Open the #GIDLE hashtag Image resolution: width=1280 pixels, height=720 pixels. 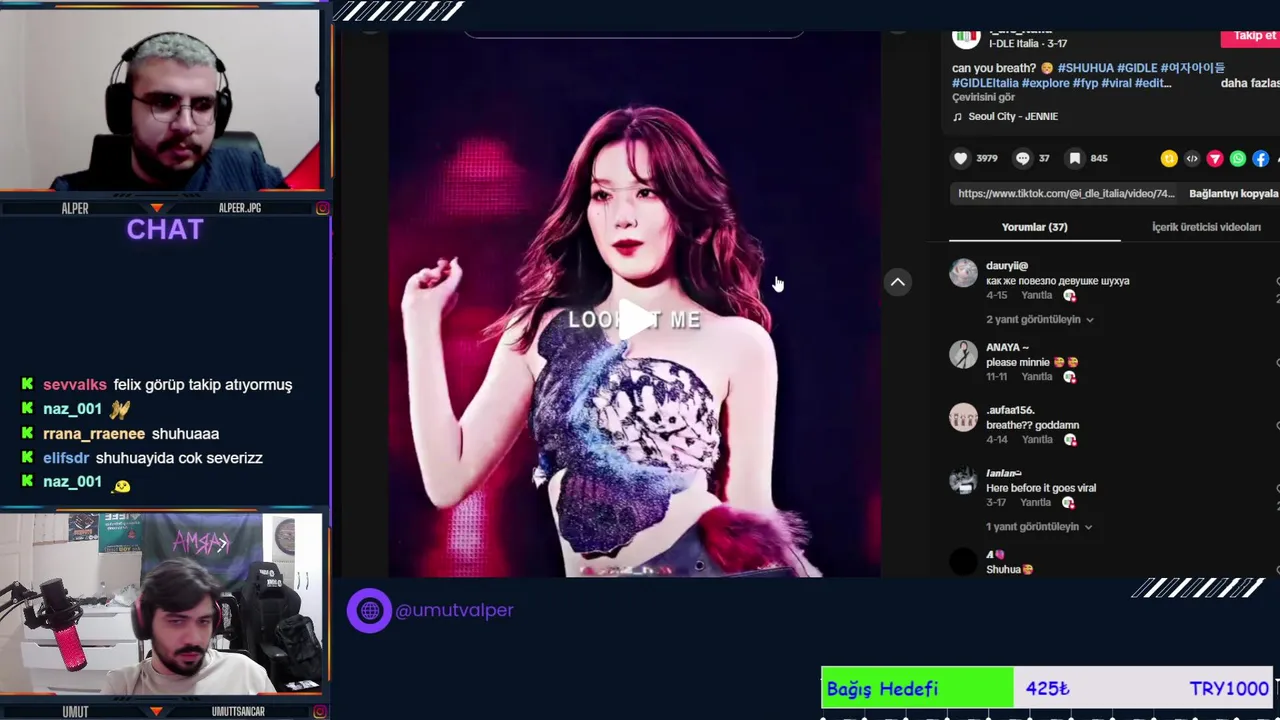click(x=1137, y=68)
